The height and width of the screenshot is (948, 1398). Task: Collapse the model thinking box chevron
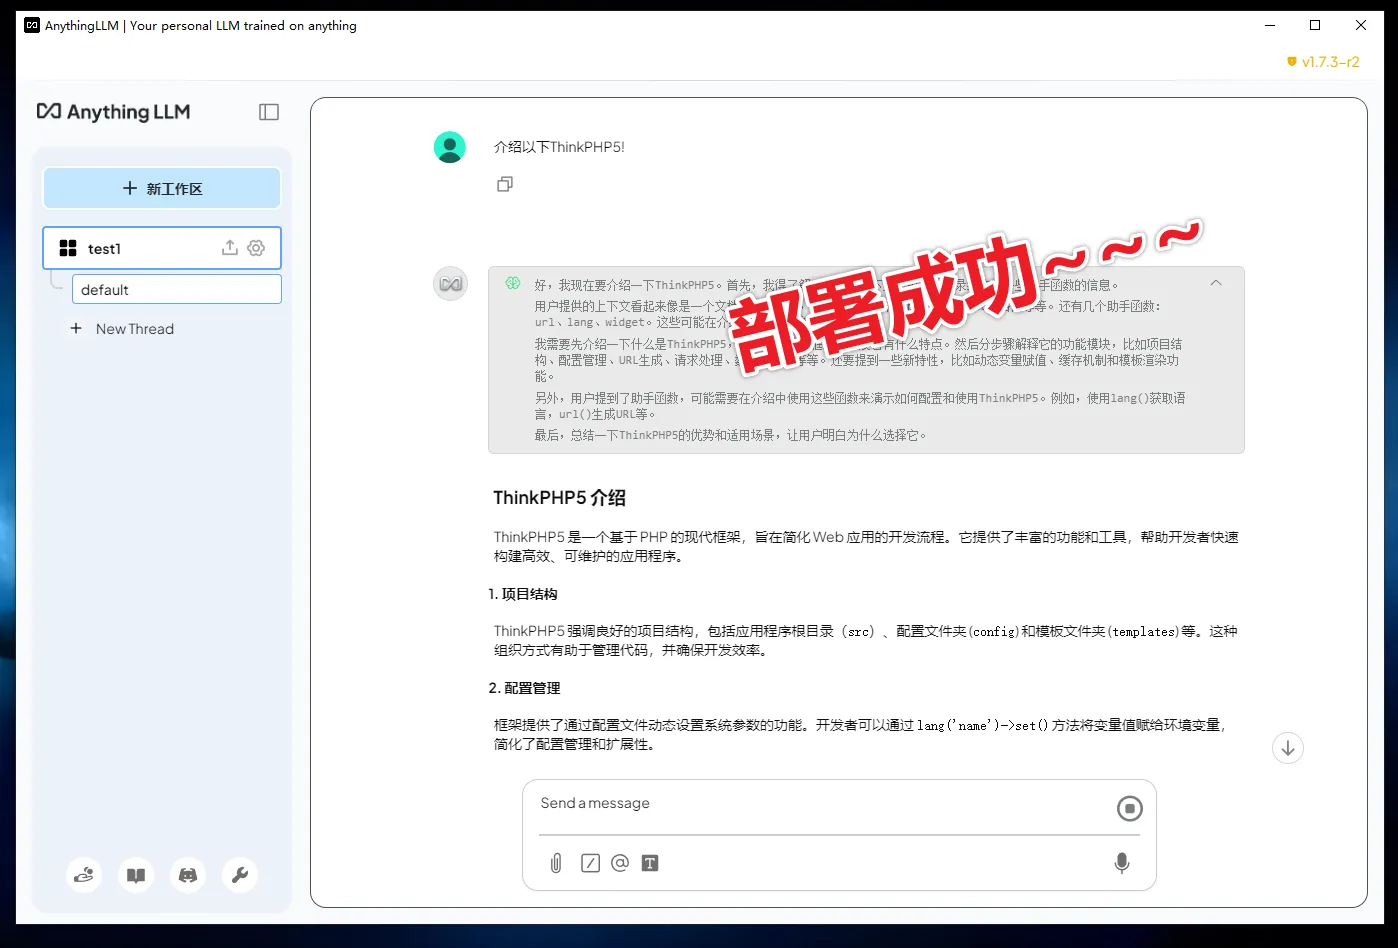click(1216, 284)
